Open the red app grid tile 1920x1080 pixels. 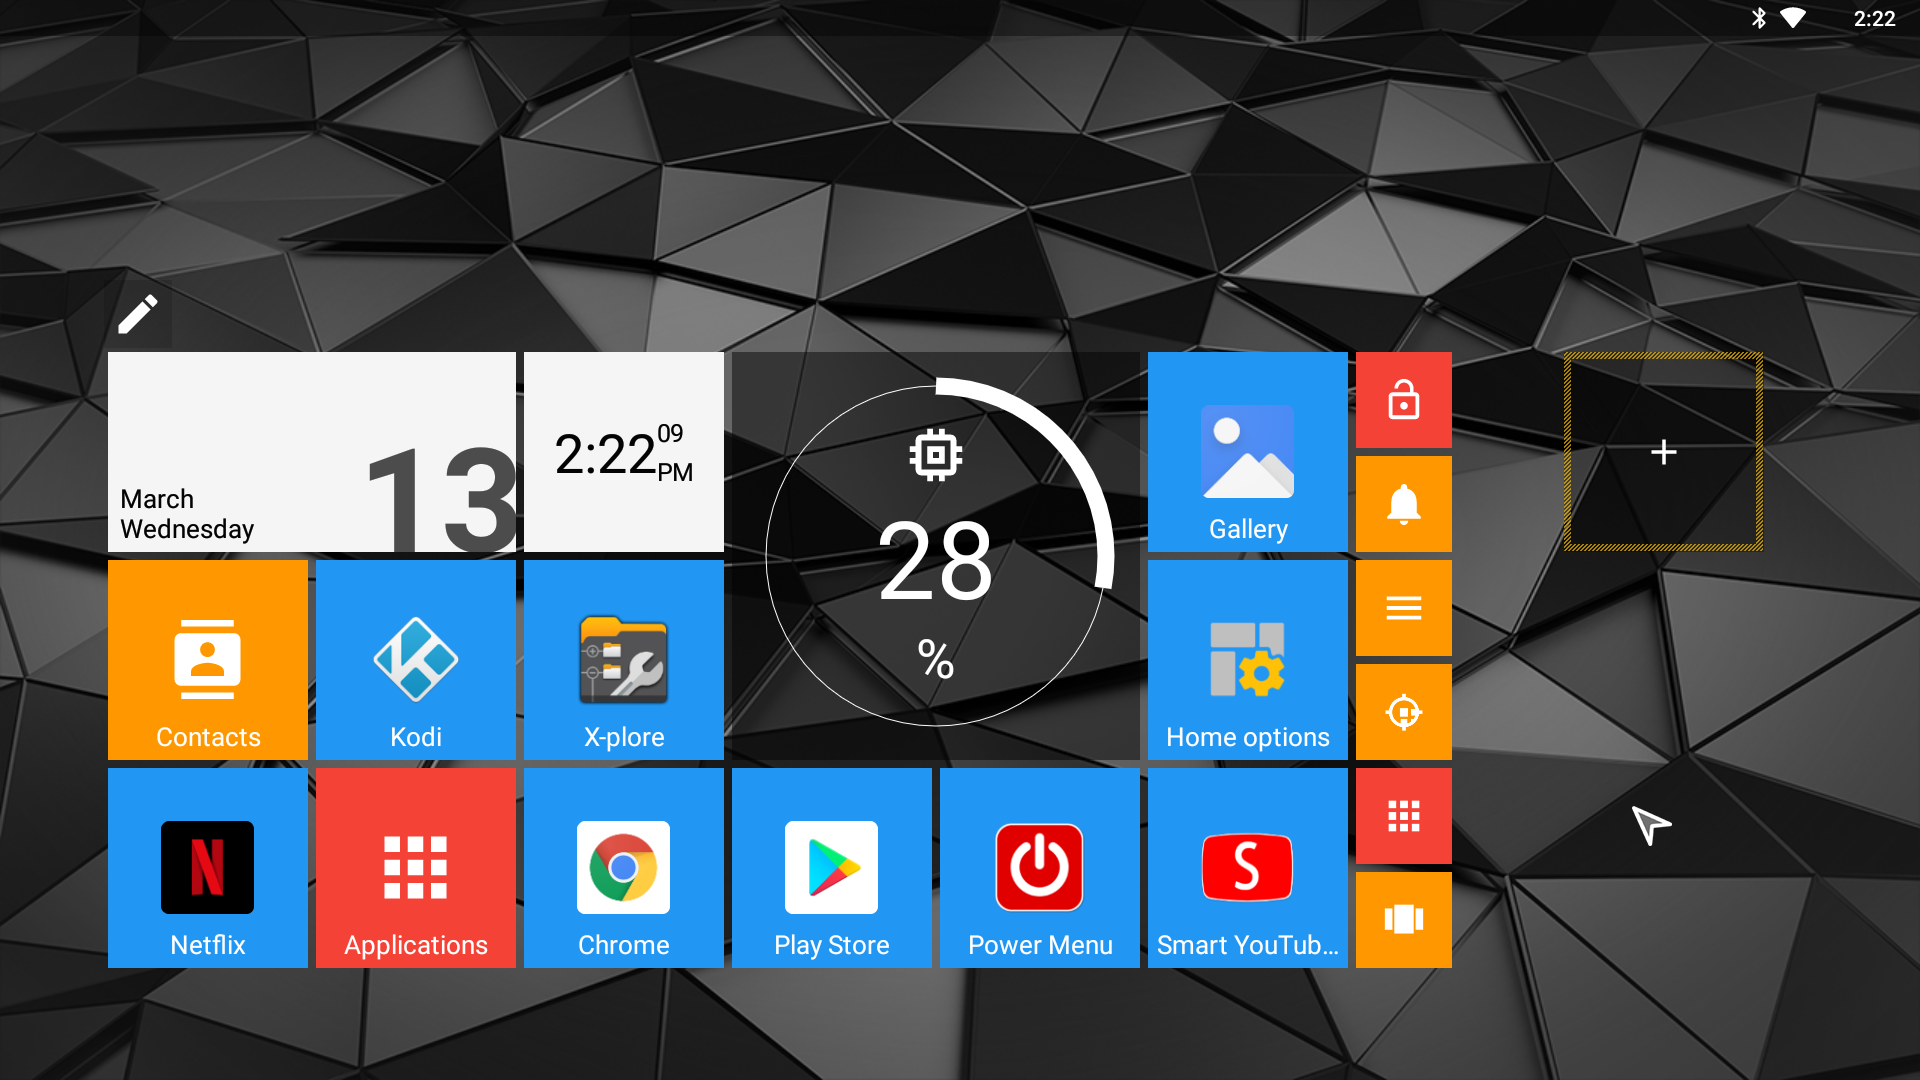tap(1404, 816)
